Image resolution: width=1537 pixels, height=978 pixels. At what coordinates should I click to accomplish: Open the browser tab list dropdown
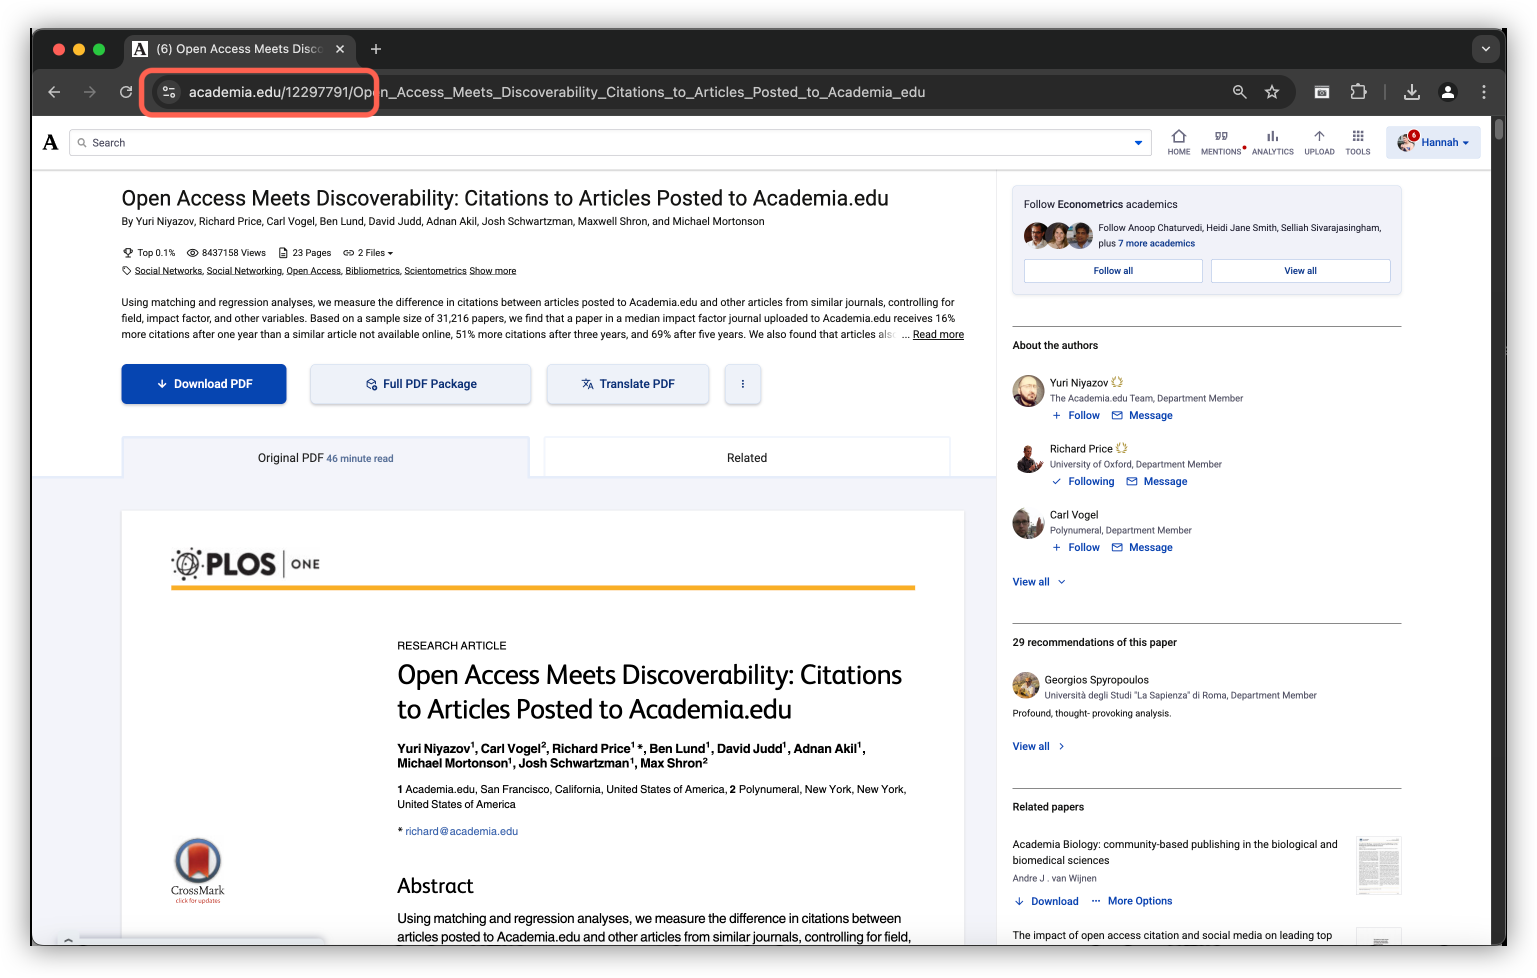coord(1486,49)
